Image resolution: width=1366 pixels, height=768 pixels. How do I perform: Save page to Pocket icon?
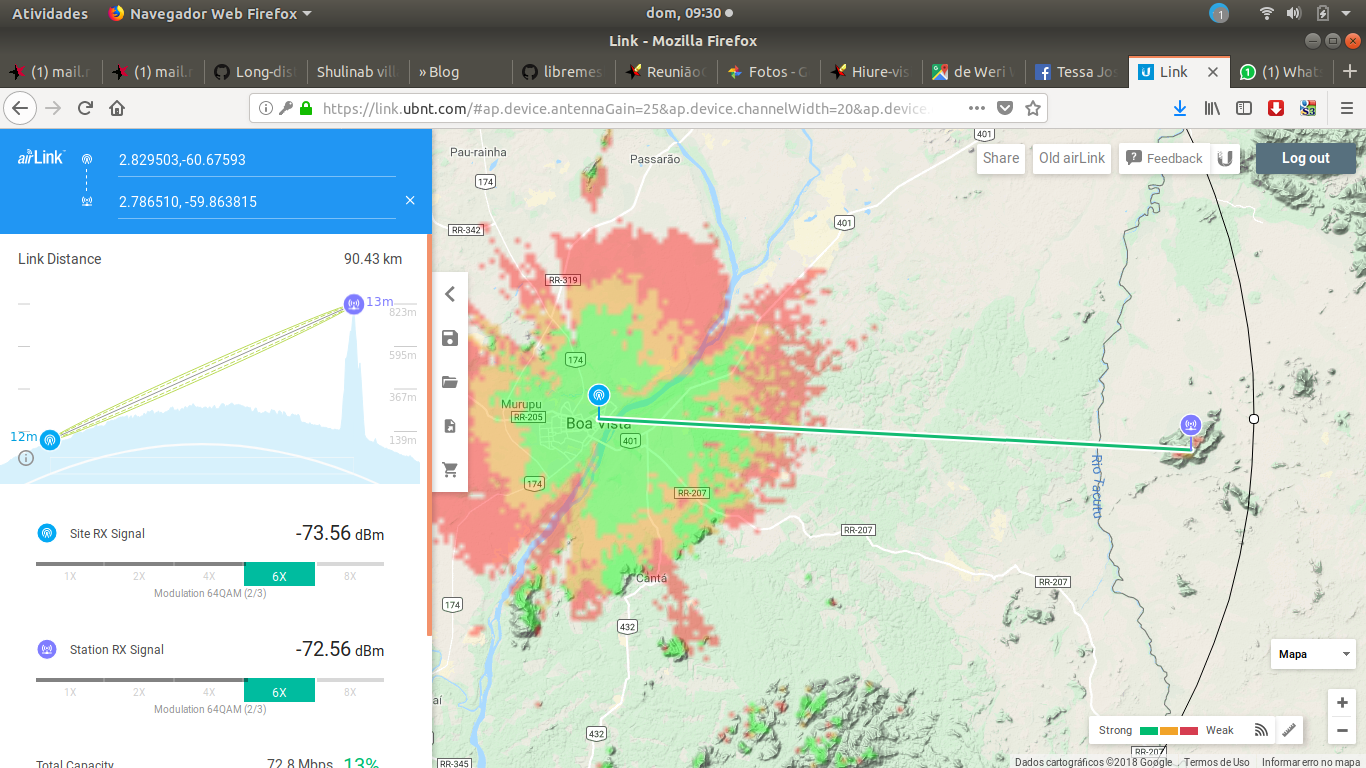(x=1005, y=108)
